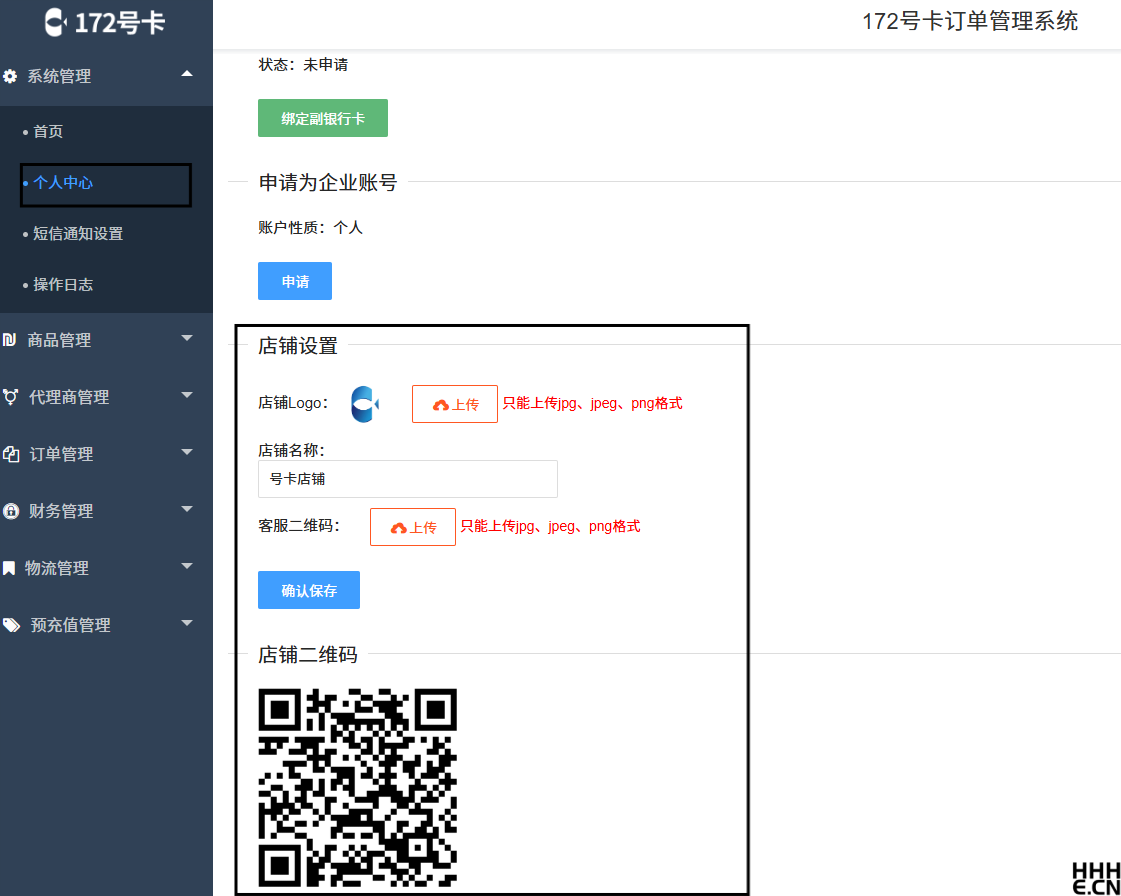Open 订单管理 via its sidebar icon

point(11,453)
